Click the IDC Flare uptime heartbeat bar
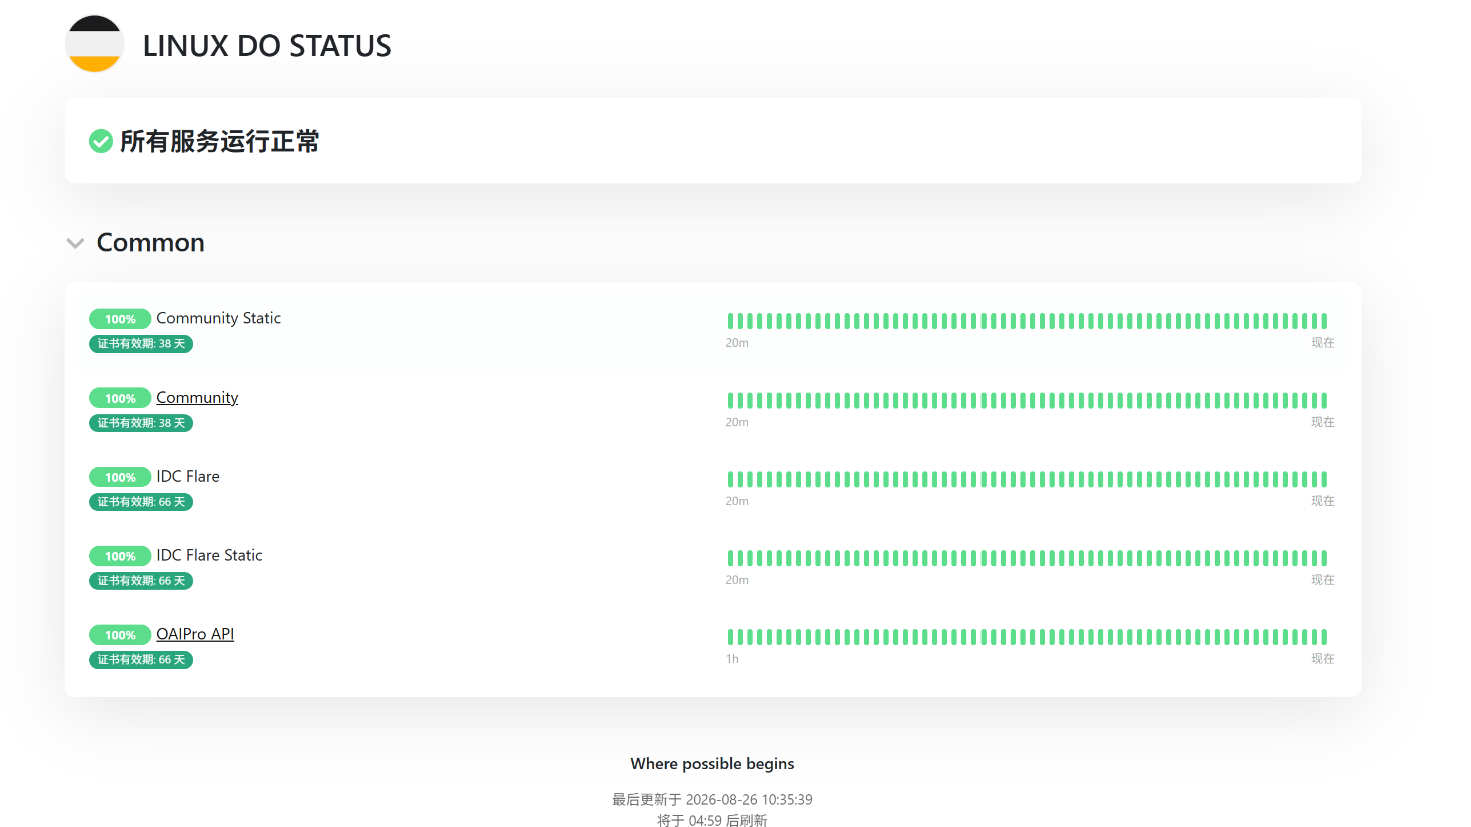Screen dimensions: 1471x827 point(1027,479)
